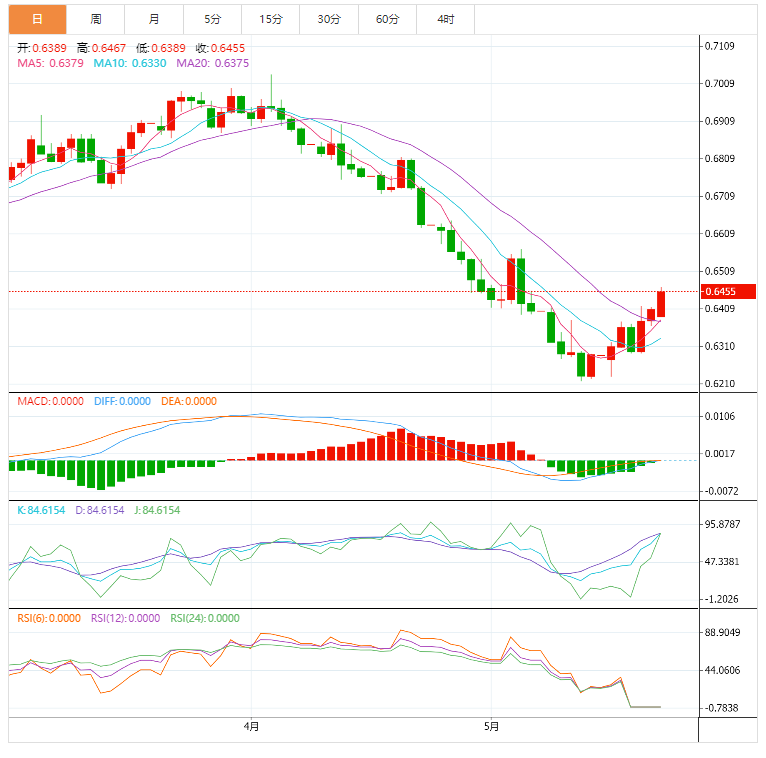
Task: Select the 日 daily timeframe tab
Action: pyautogui.click(x=37, y=19)
